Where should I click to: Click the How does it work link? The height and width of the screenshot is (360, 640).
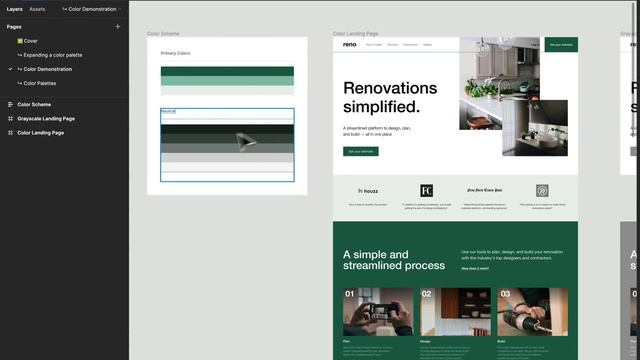pos(475,269)
